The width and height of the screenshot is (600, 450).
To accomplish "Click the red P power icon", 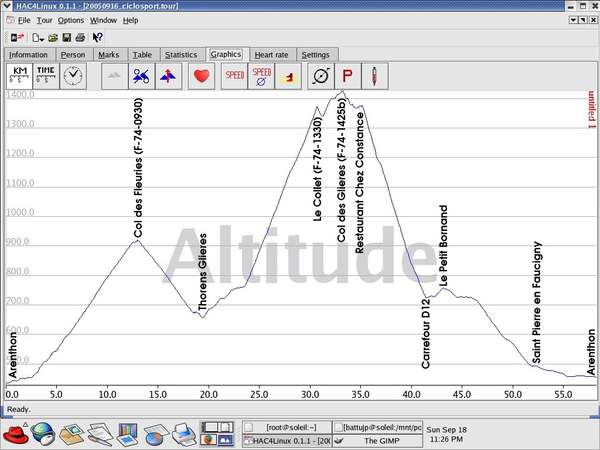I will (348, 76).
